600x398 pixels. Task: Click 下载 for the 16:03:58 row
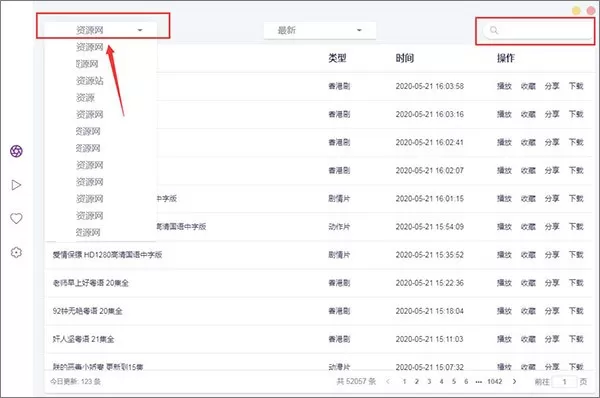576,86
